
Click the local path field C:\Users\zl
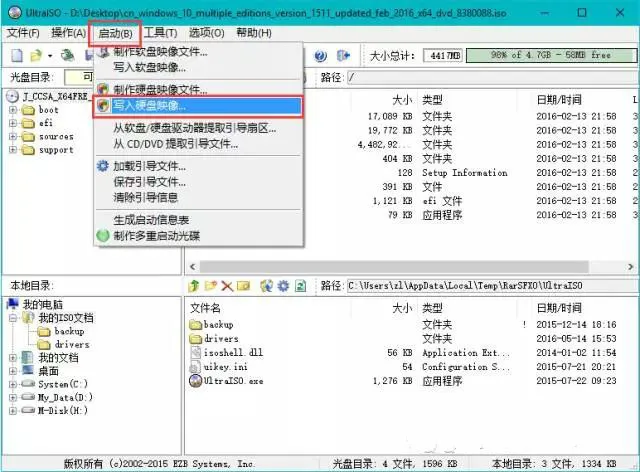pyautogui.click(x=493, y=285)
